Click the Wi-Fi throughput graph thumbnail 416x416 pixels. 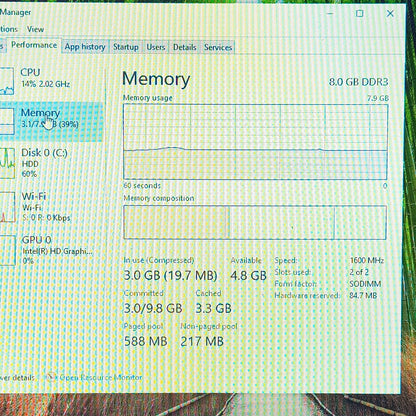[7, 207]
